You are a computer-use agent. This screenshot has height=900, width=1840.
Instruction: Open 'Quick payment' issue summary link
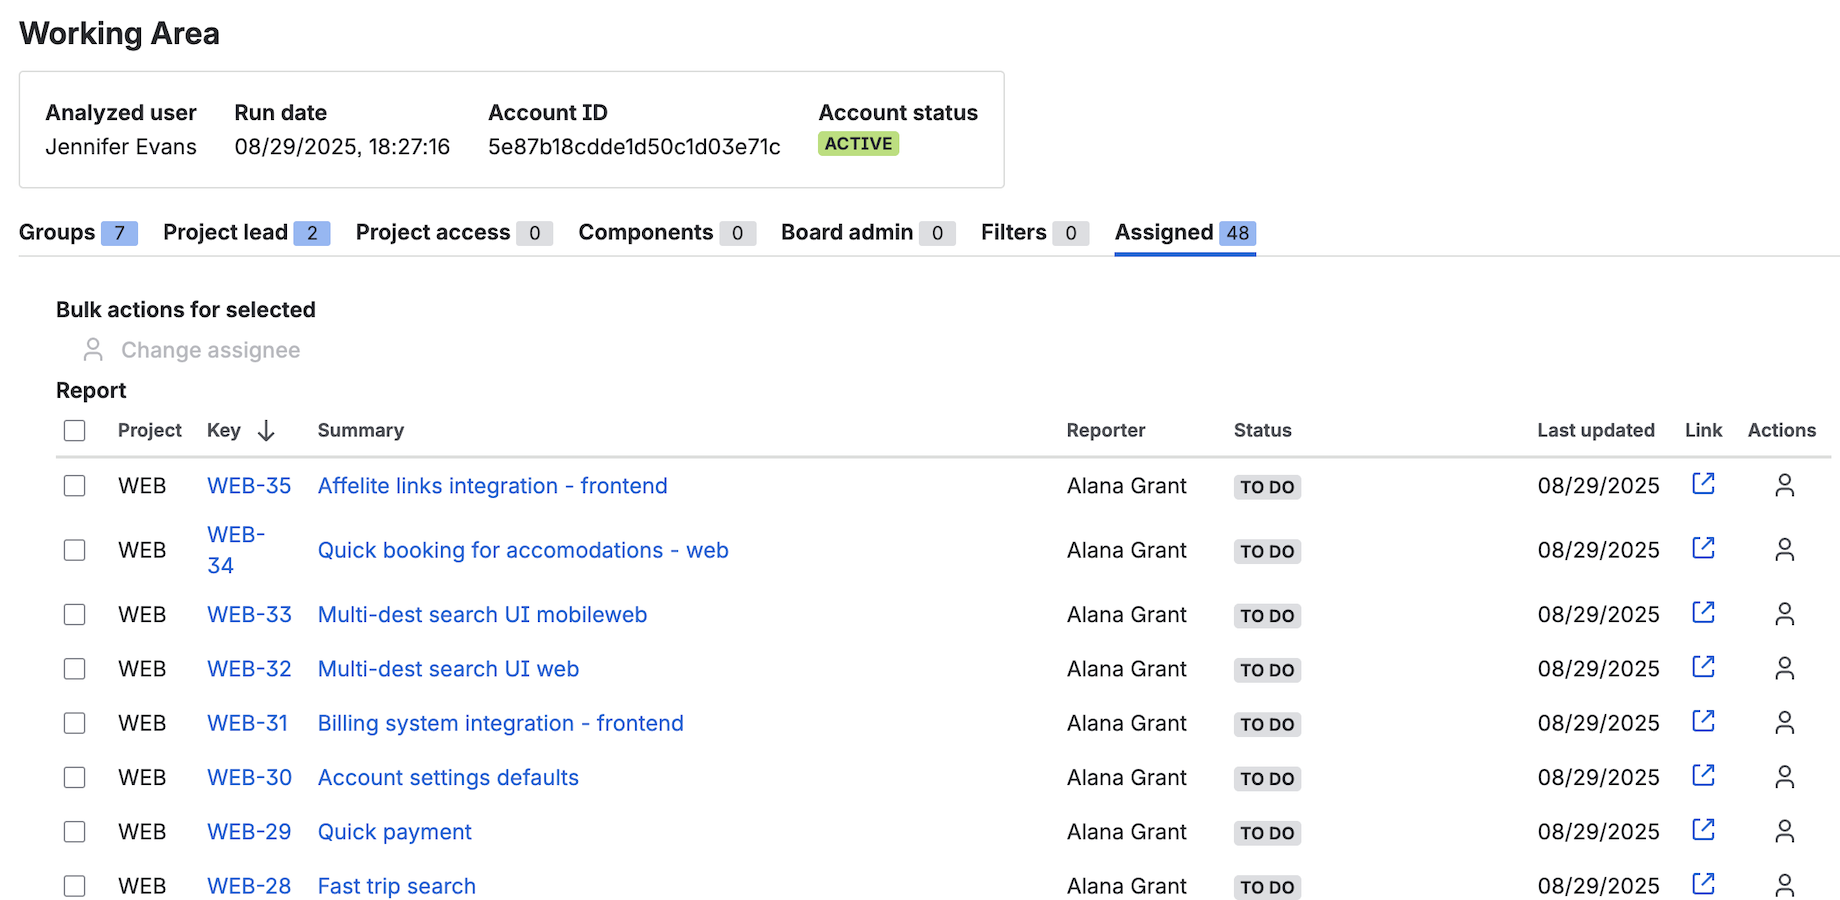[x=394, y=832]
